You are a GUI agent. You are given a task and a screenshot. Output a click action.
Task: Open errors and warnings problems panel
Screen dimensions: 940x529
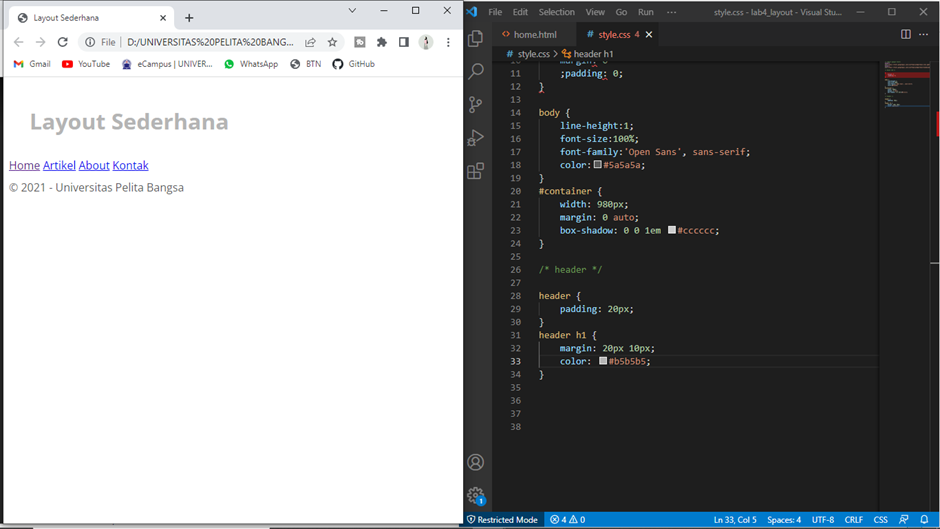point(567,520)
